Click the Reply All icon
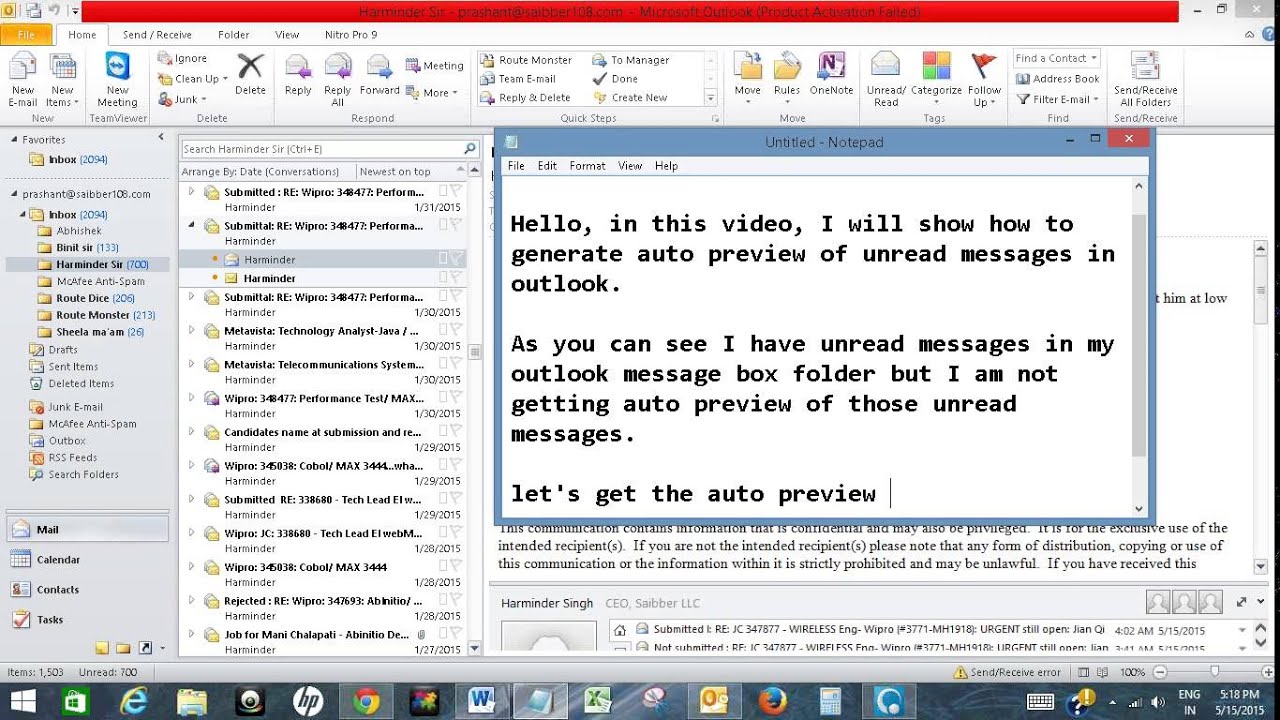Image resolution: width=1280 pixels, height=720 pixels. pos(337,80)
